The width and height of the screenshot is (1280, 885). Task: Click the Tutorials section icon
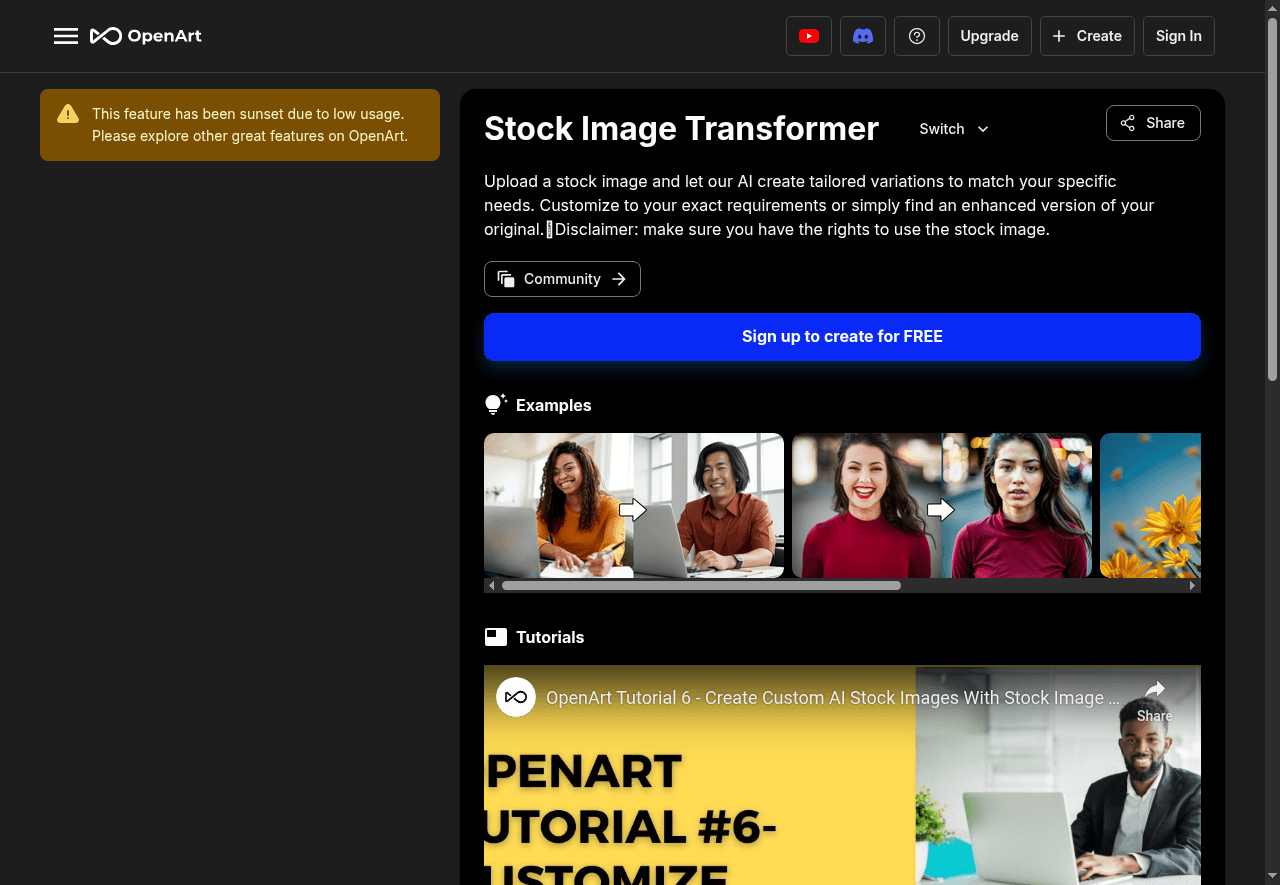click(x=495, y=636)
